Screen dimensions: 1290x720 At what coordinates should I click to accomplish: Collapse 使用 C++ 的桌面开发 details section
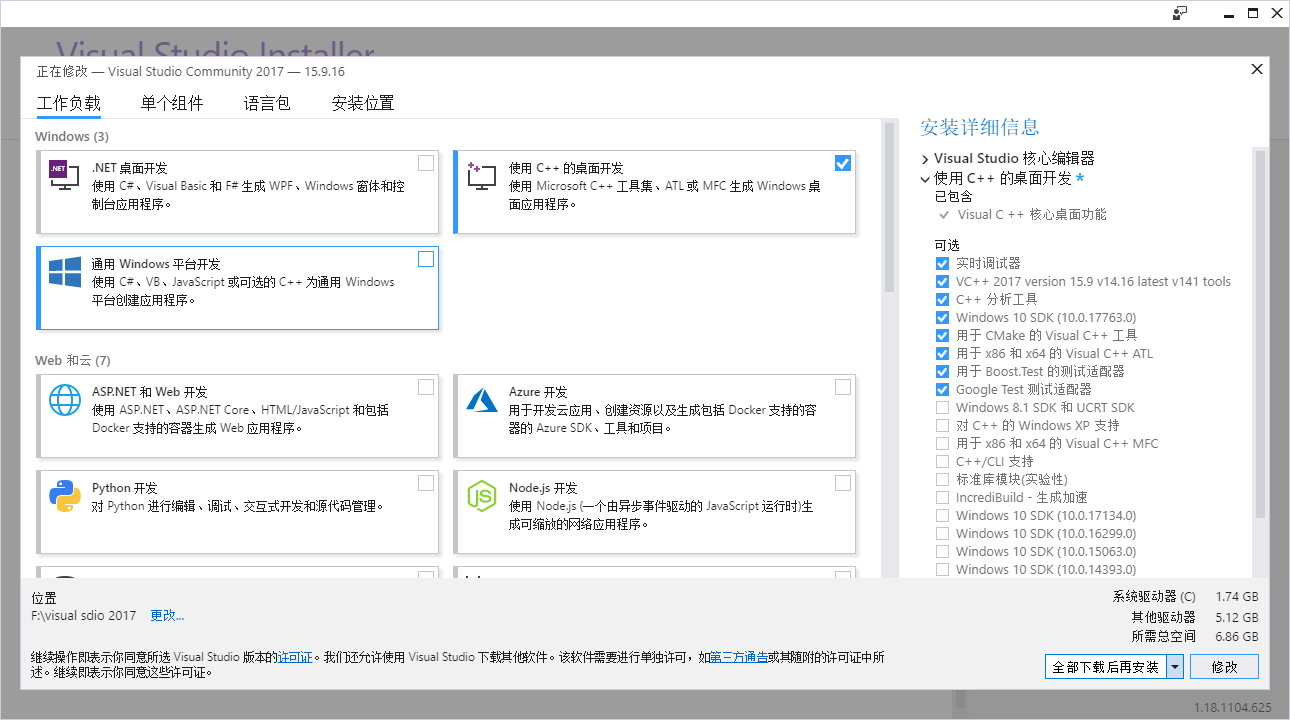pos(925,179)
